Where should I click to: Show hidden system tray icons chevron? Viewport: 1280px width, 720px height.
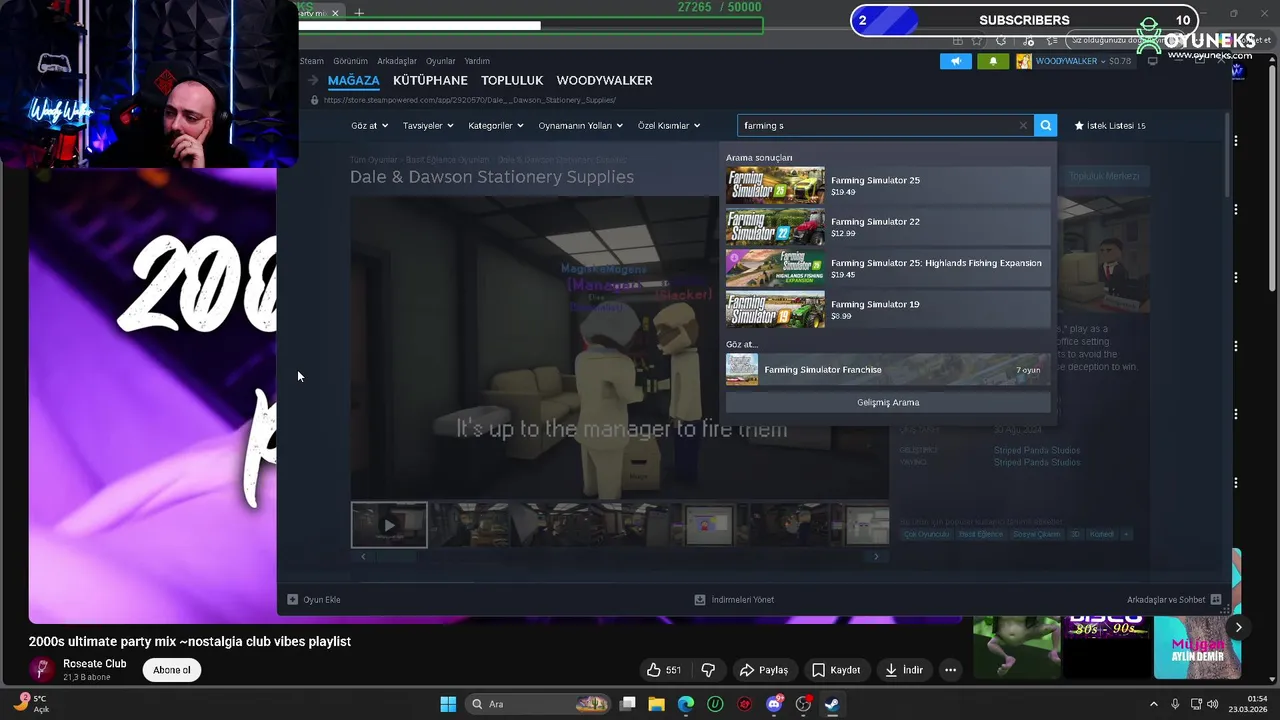click(x=1153, y=704)
